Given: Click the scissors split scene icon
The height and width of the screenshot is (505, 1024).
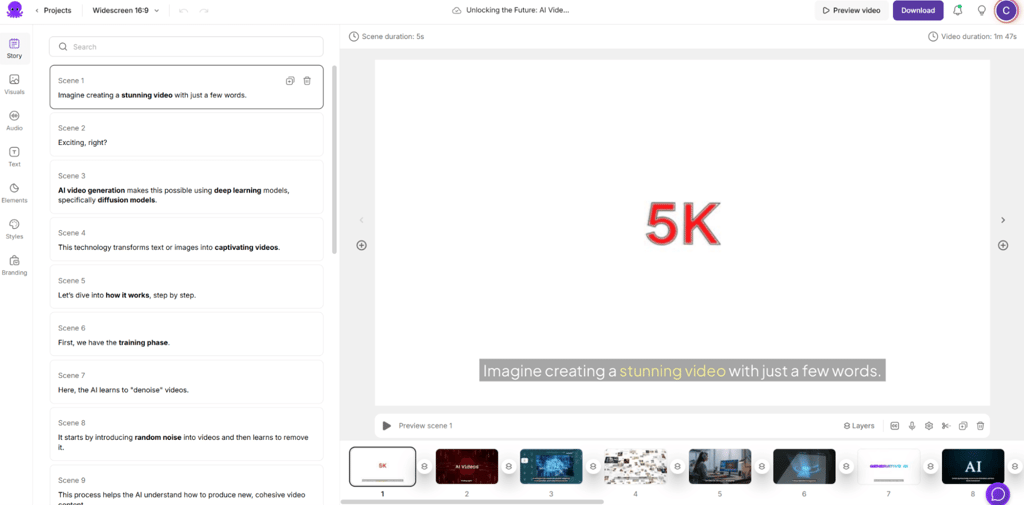Looking at the screenshot, I should pos(946,425).
